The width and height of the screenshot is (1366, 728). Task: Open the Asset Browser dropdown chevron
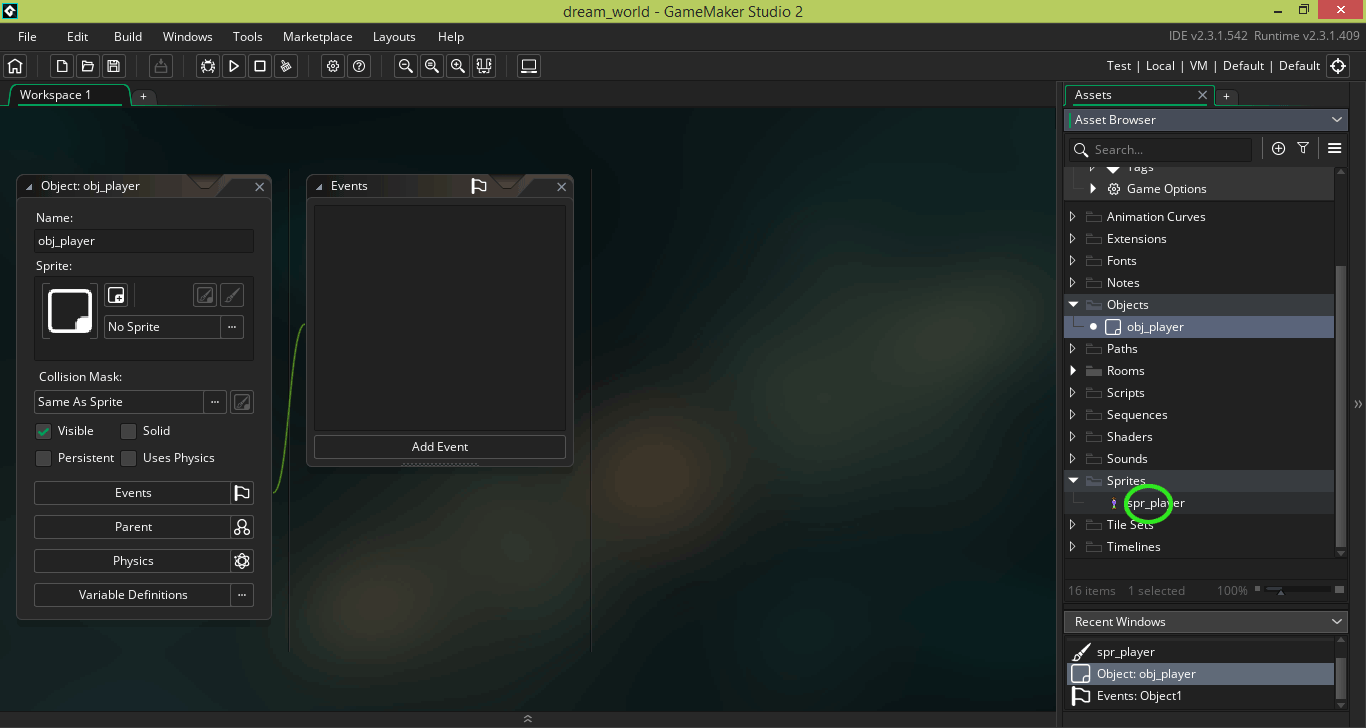click(1338, 120)
